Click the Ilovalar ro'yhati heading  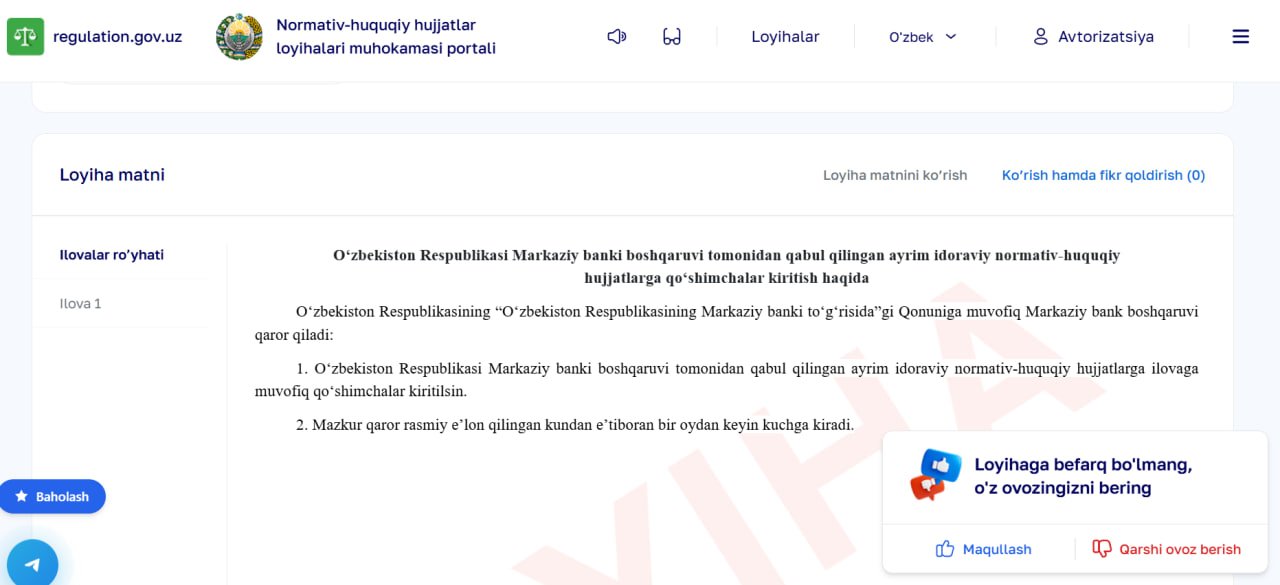pyautogui.click(x=112, y=255)
